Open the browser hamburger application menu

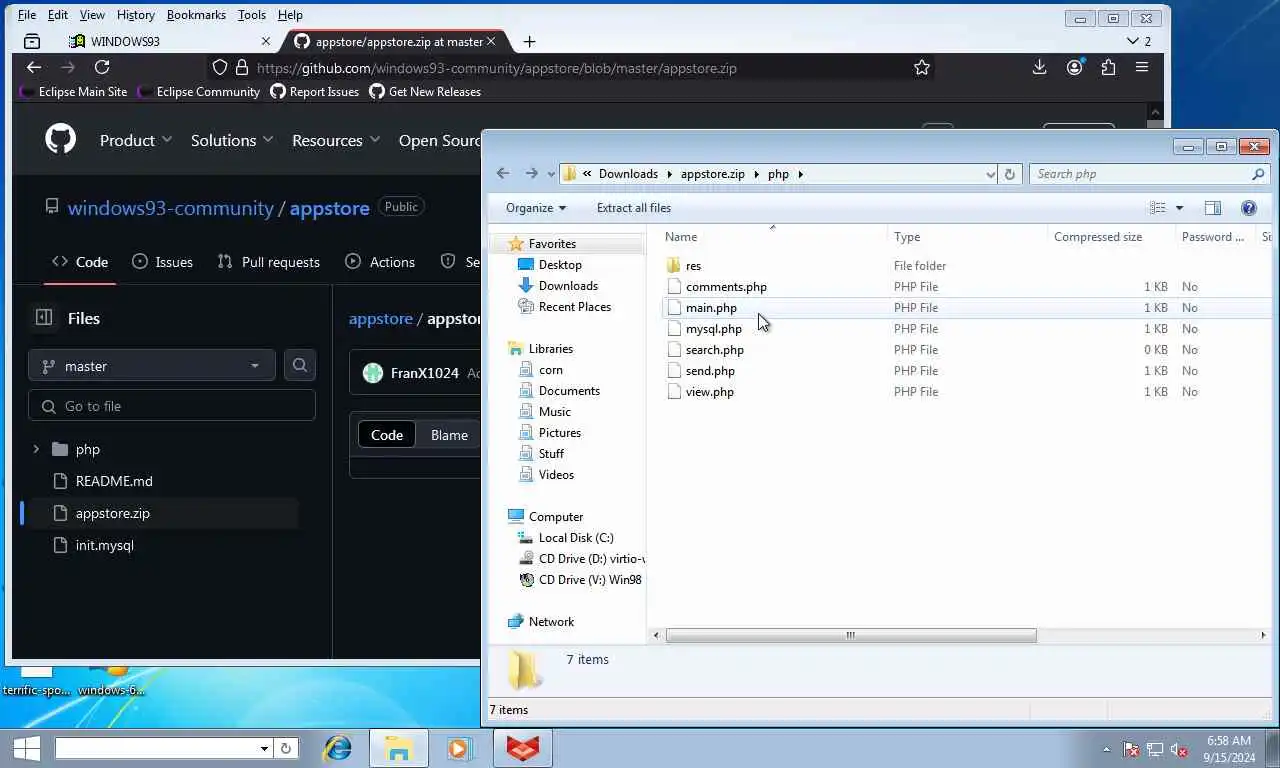point(1142,67)
